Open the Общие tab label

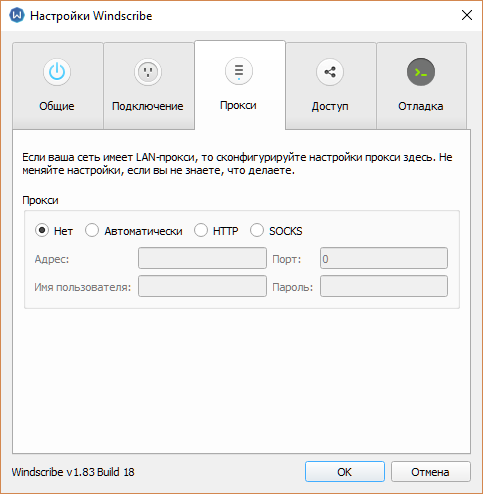tap(57, 106)
